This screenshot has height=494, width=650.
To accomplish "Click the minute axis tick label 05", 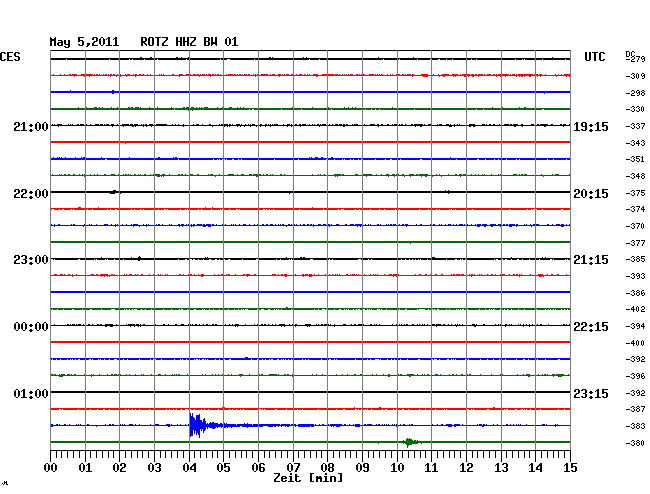I will (x=223, y=468).
